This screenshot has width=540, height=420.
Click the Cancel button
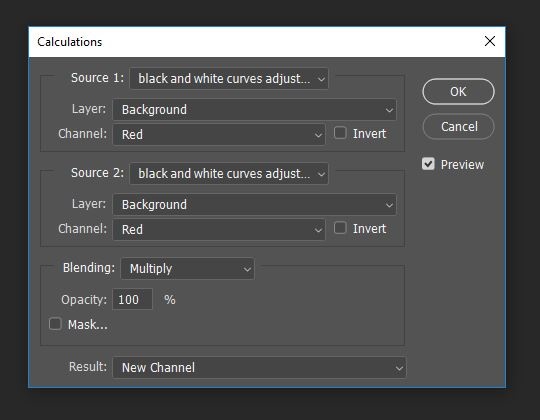click(x=458, y=127)
